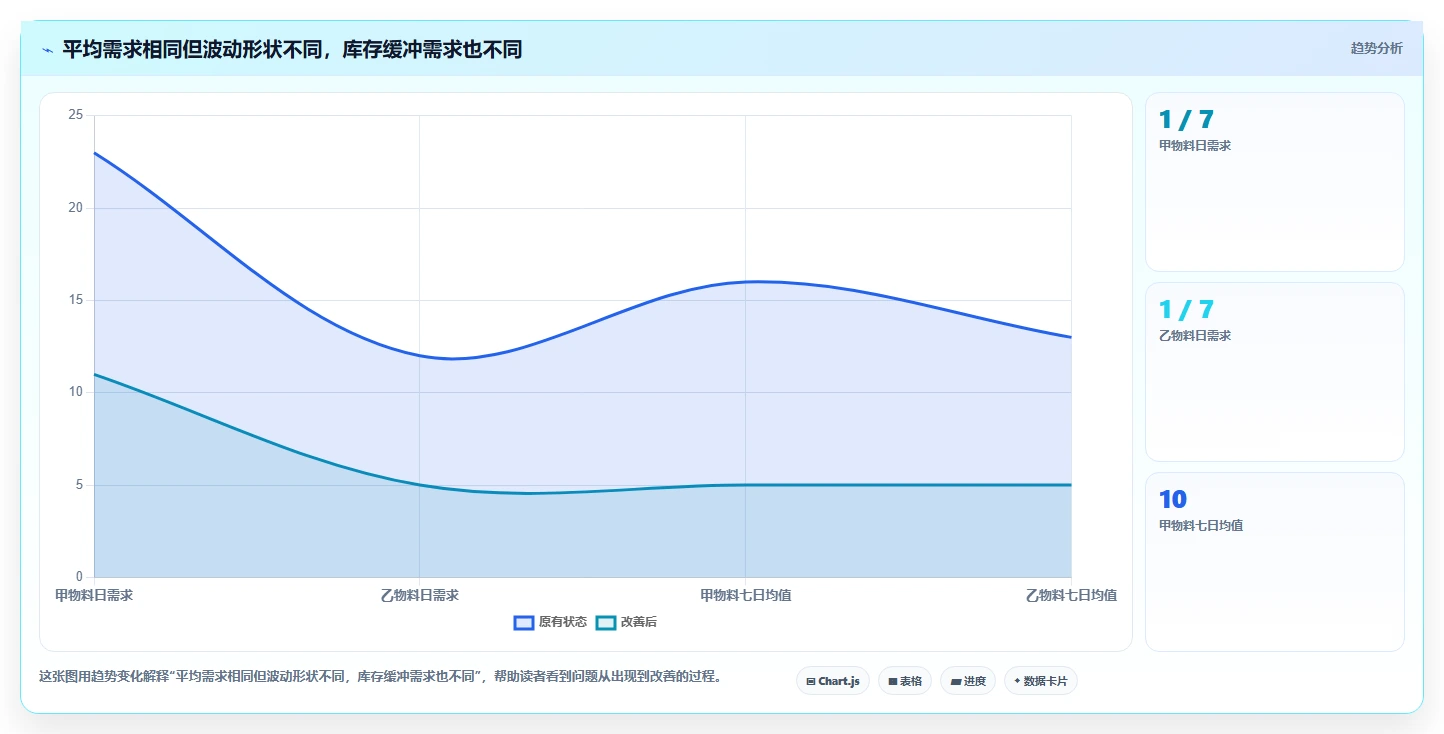
Task: Click the y-axis value 20
Action: (75, 208)
